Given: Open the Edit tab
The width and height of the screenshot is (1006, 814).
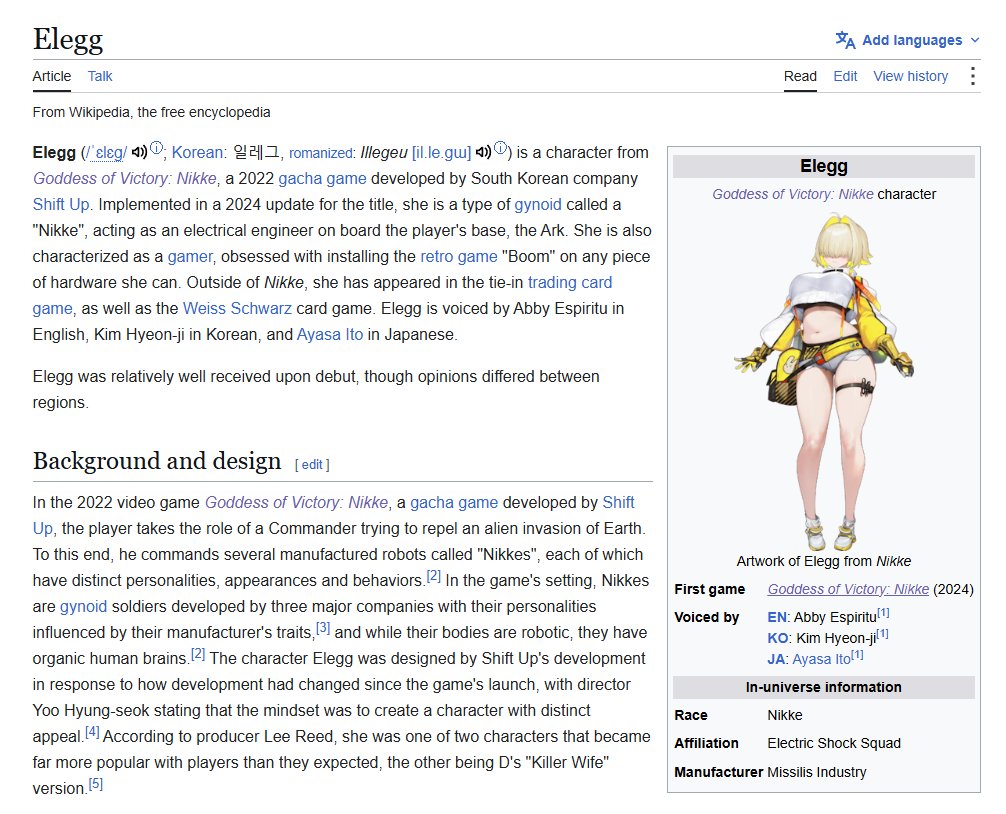Looking at the screenshot, I should tap(845, 76).
